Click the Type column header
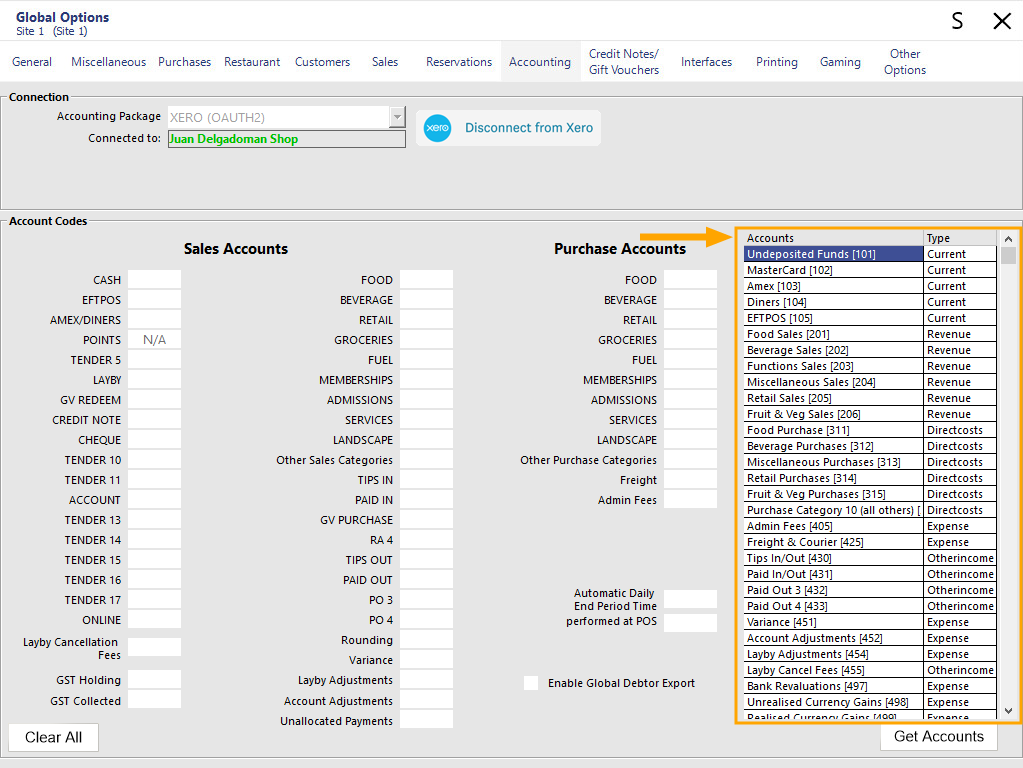 pyautogui.click(x=960, y=238)
